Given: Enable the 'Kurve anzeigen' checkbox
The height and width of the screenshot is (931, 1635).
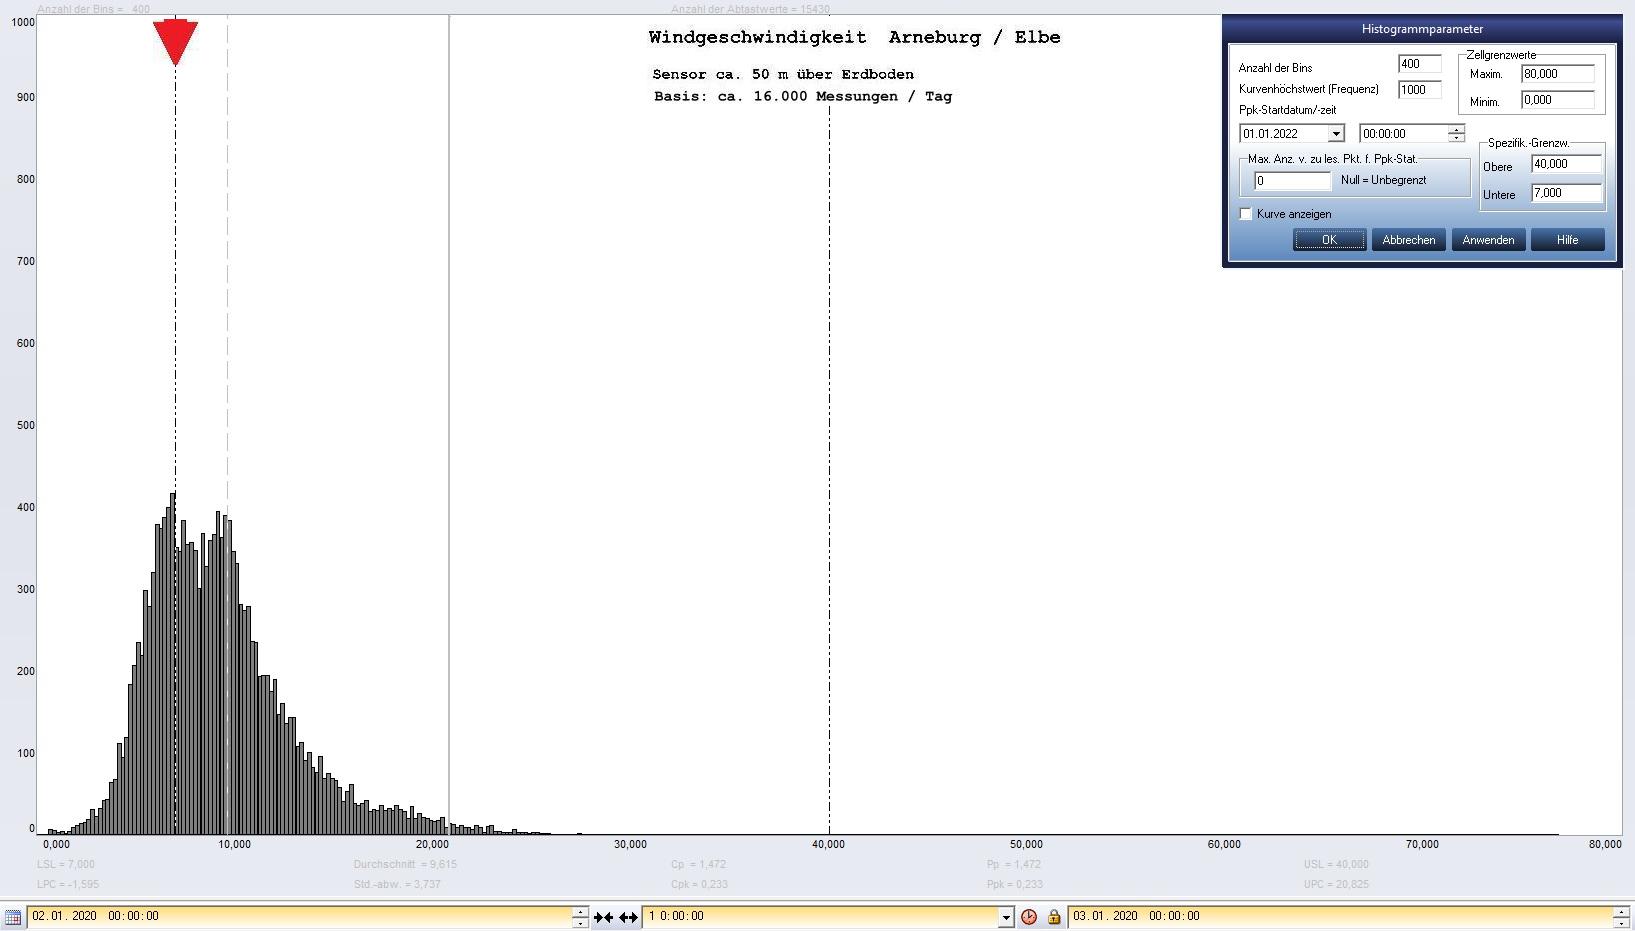Looking at the screenshot, I should pyautogui.click(x=1246, y=214).
